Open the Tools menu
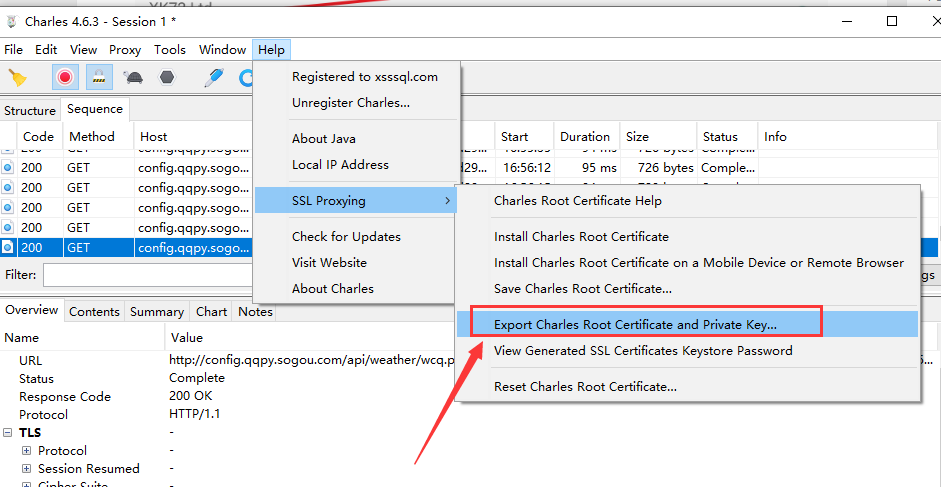 (x=169, y=49)
